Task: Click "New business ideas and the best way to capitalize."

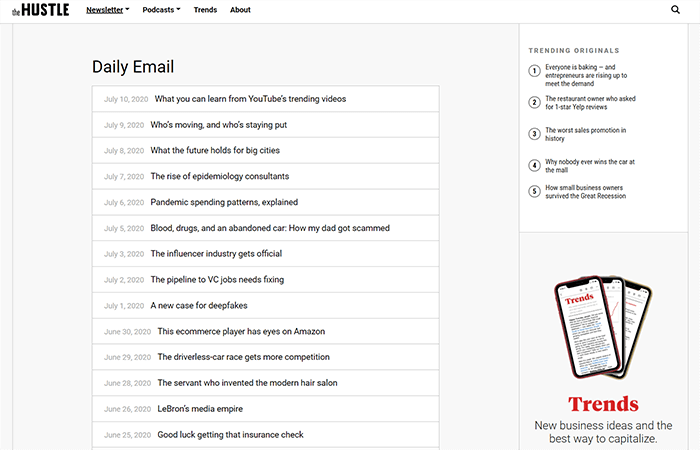Action: coord(603,432)
